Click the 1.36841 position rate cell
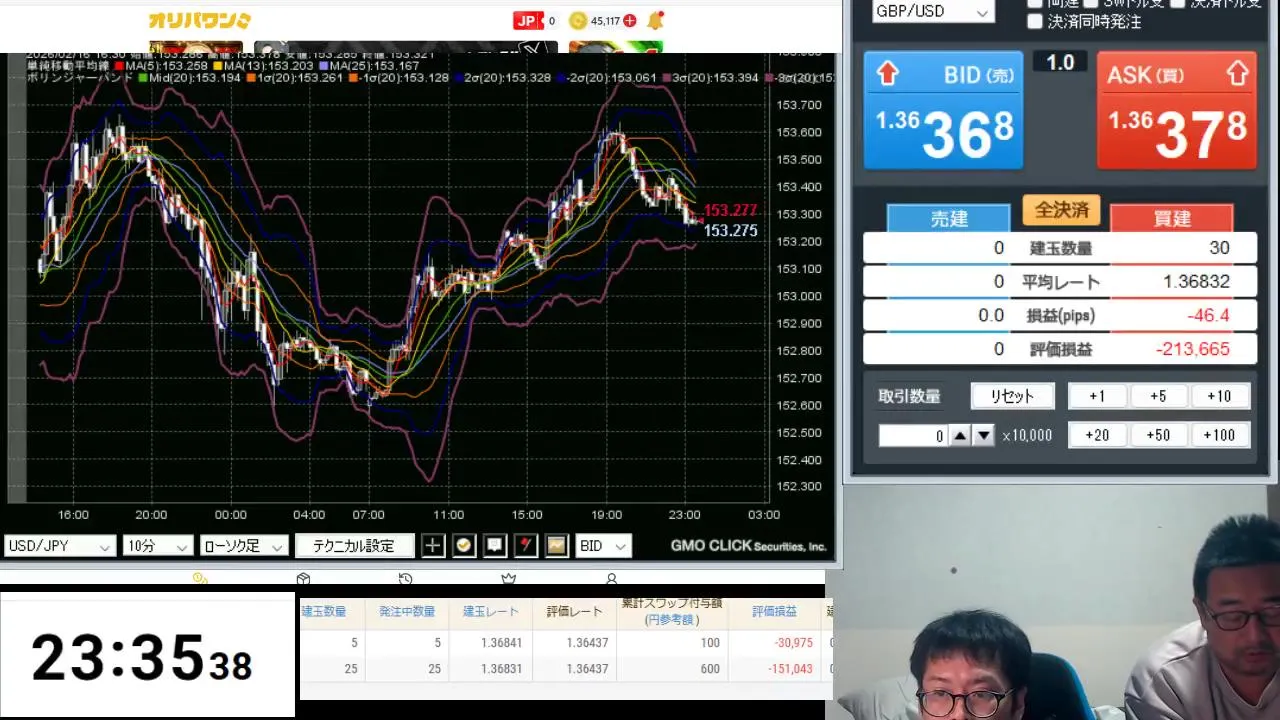Screen dimensions: 1280x720 click(501, 642)
